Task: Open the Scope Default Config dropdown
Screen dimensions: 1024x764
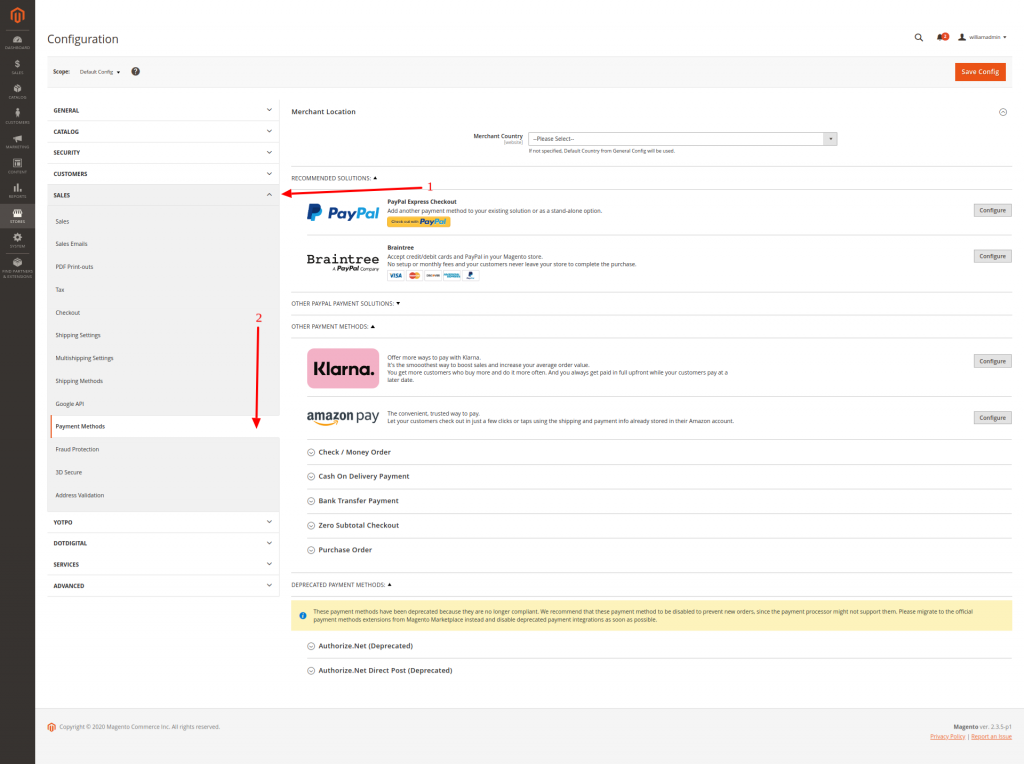Action: pyautogui.click(x=100, y=72)
